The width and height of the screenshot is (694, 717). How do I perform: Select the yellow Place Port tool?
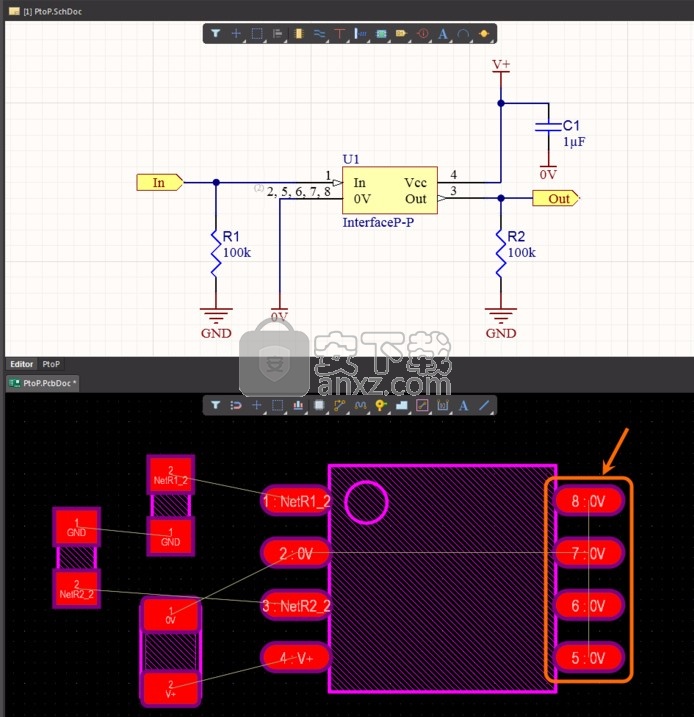401,33
